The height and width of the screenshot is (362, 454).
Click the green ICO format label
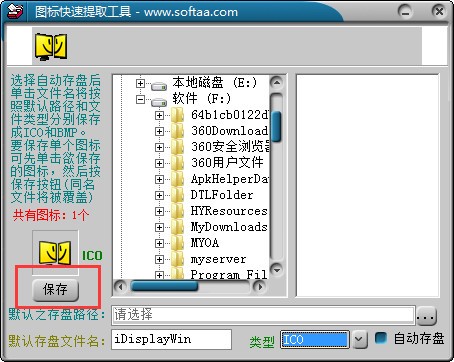92,256
